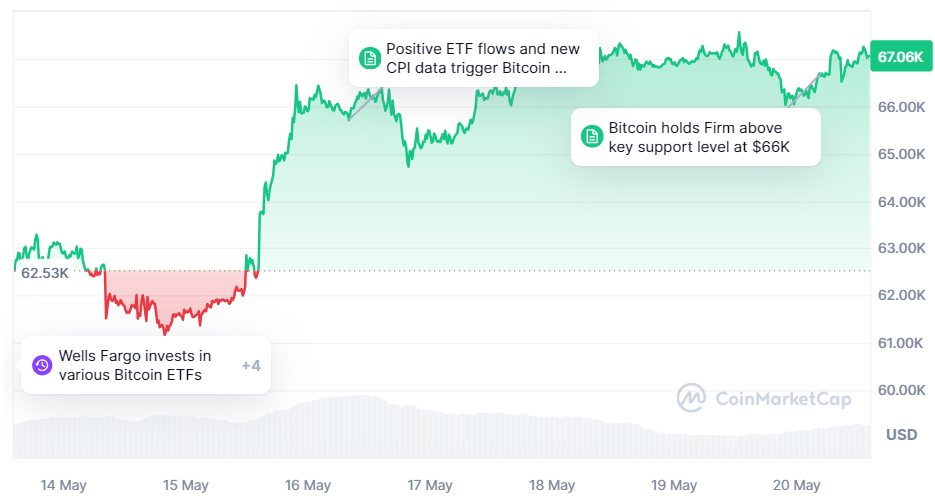Screen dimensions: 935x500
Task: Open the Bitcoin holds Firm above support headline
Action: coord(698,138)
